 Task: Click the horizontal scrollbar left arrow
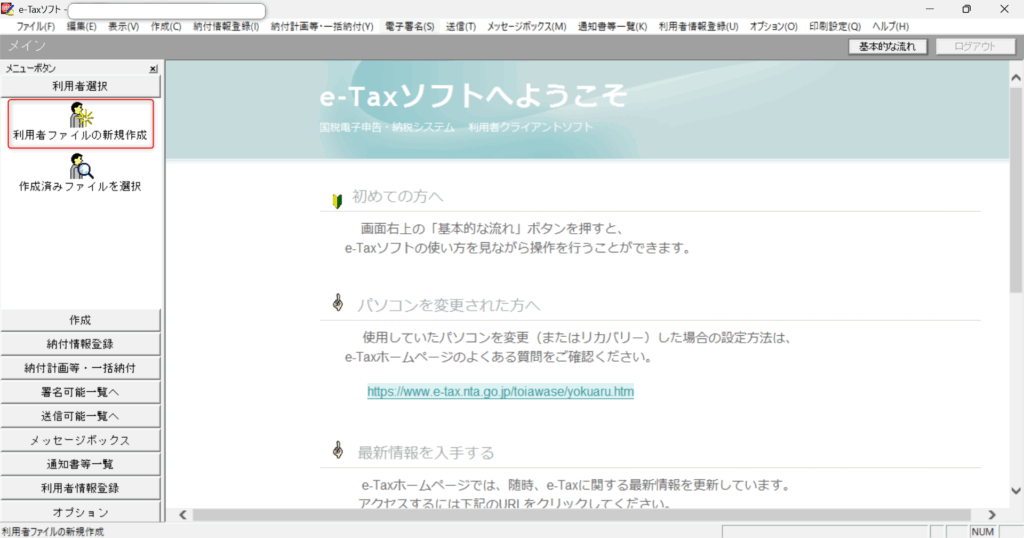click(183, 515)
